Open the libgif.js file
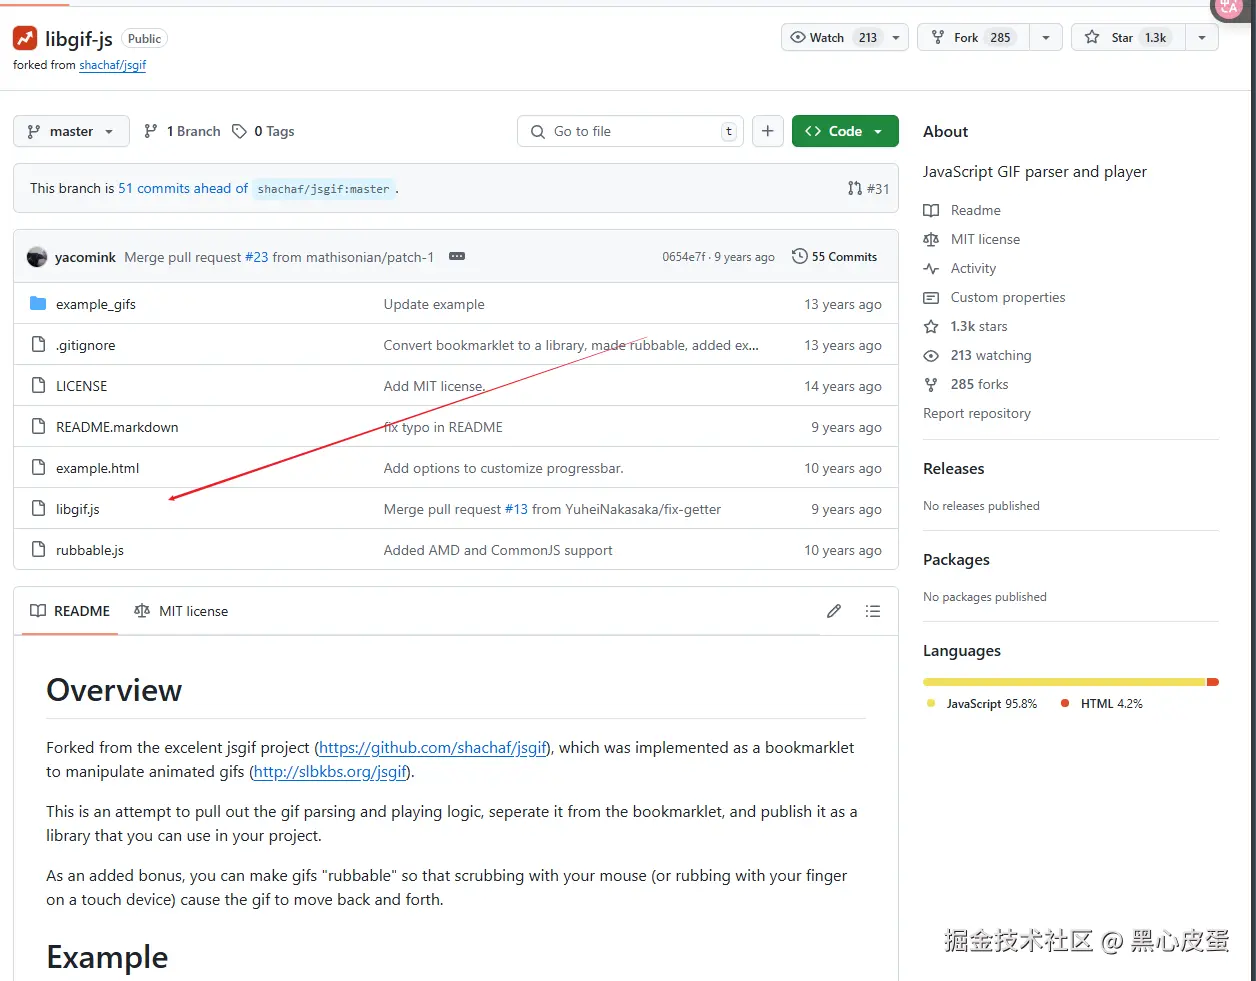 click(x=78, y=509)
